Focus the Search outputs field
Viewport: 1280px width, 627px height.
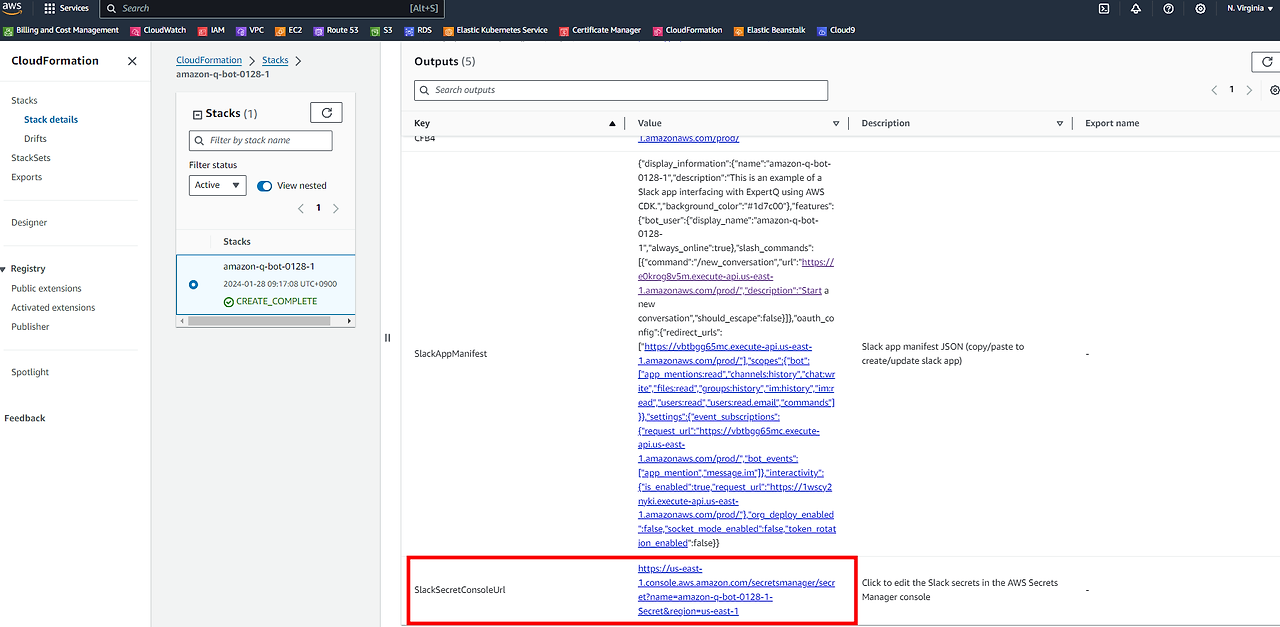(621, 90)
